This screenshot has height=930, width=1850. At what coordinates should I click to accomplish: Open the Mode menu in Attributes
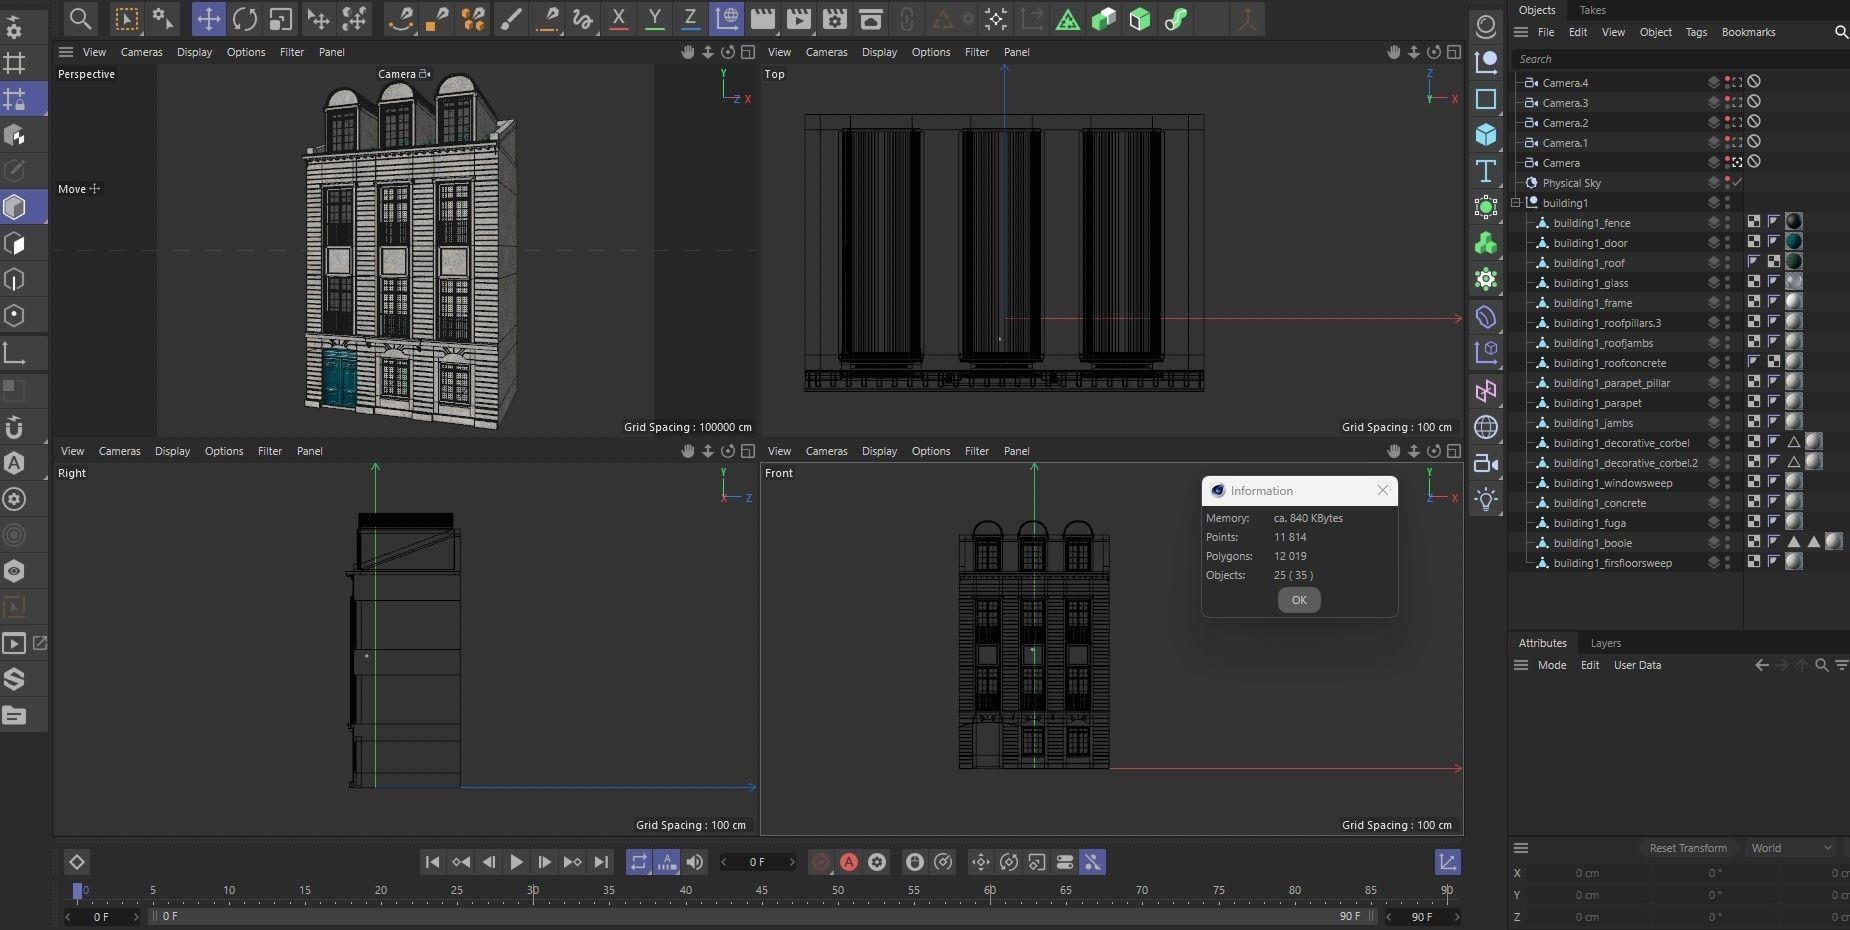coord(1552,665)
